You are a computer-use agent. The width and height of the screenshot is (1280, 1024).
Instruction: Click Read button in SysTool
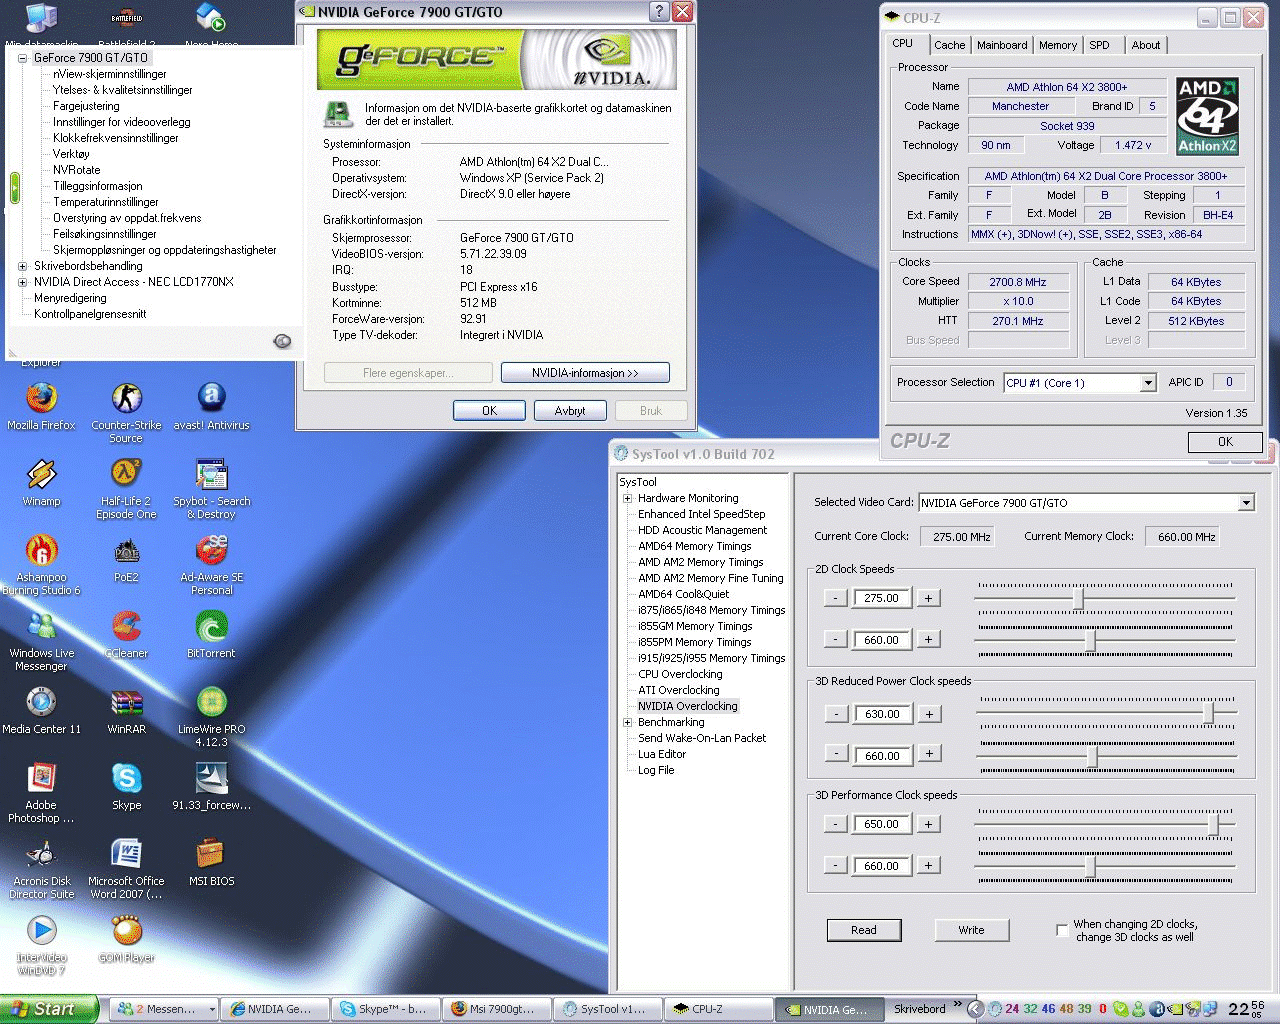pyautogui.click(x=864, y=930)
